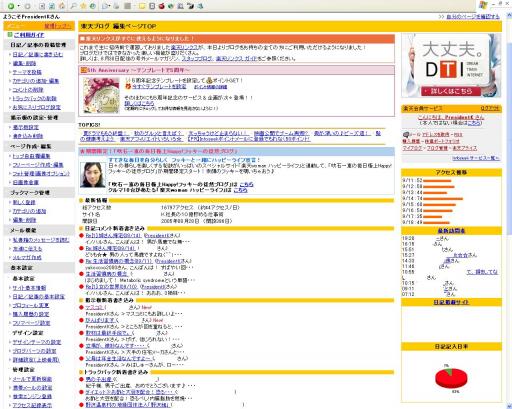
Task: Open プロフィール変更 sidebar link
Action: point(31,305)
